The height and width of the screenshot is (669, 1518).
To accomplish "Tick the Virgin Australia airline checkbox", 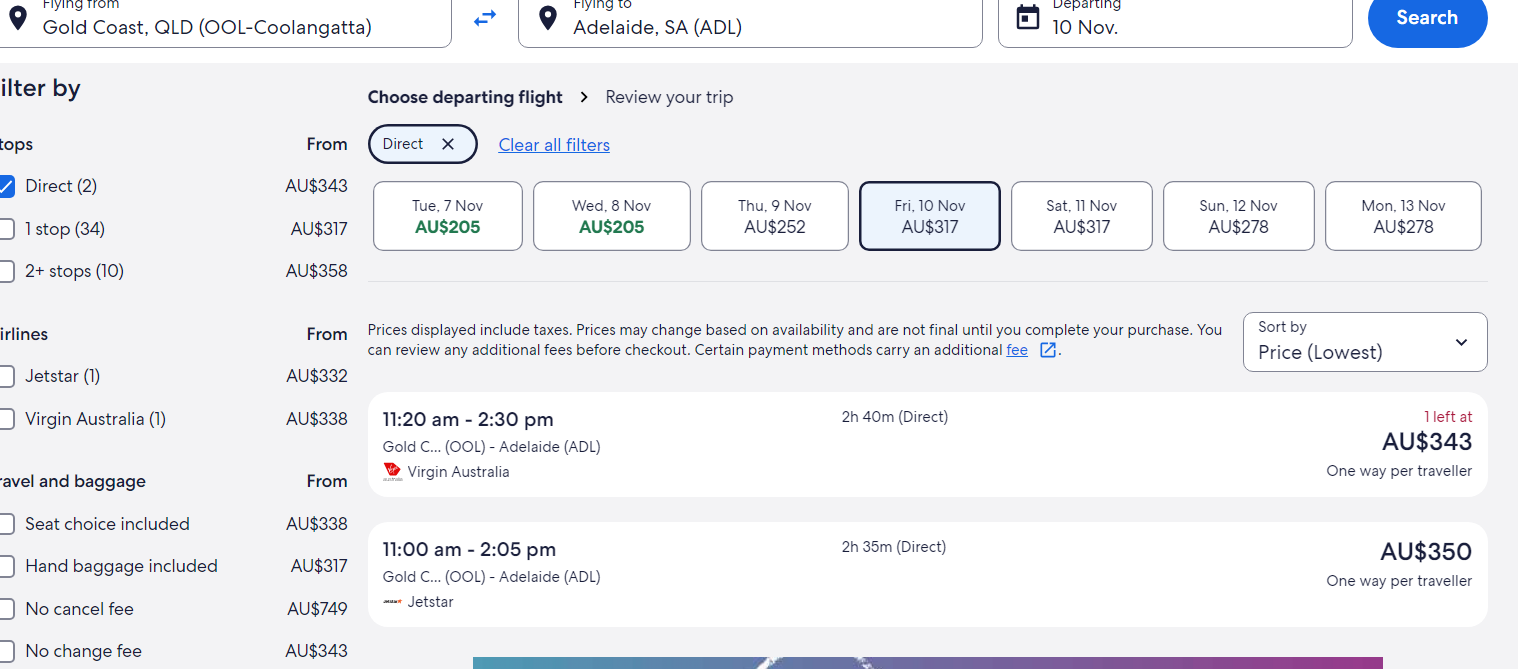I will click(6, 419).
